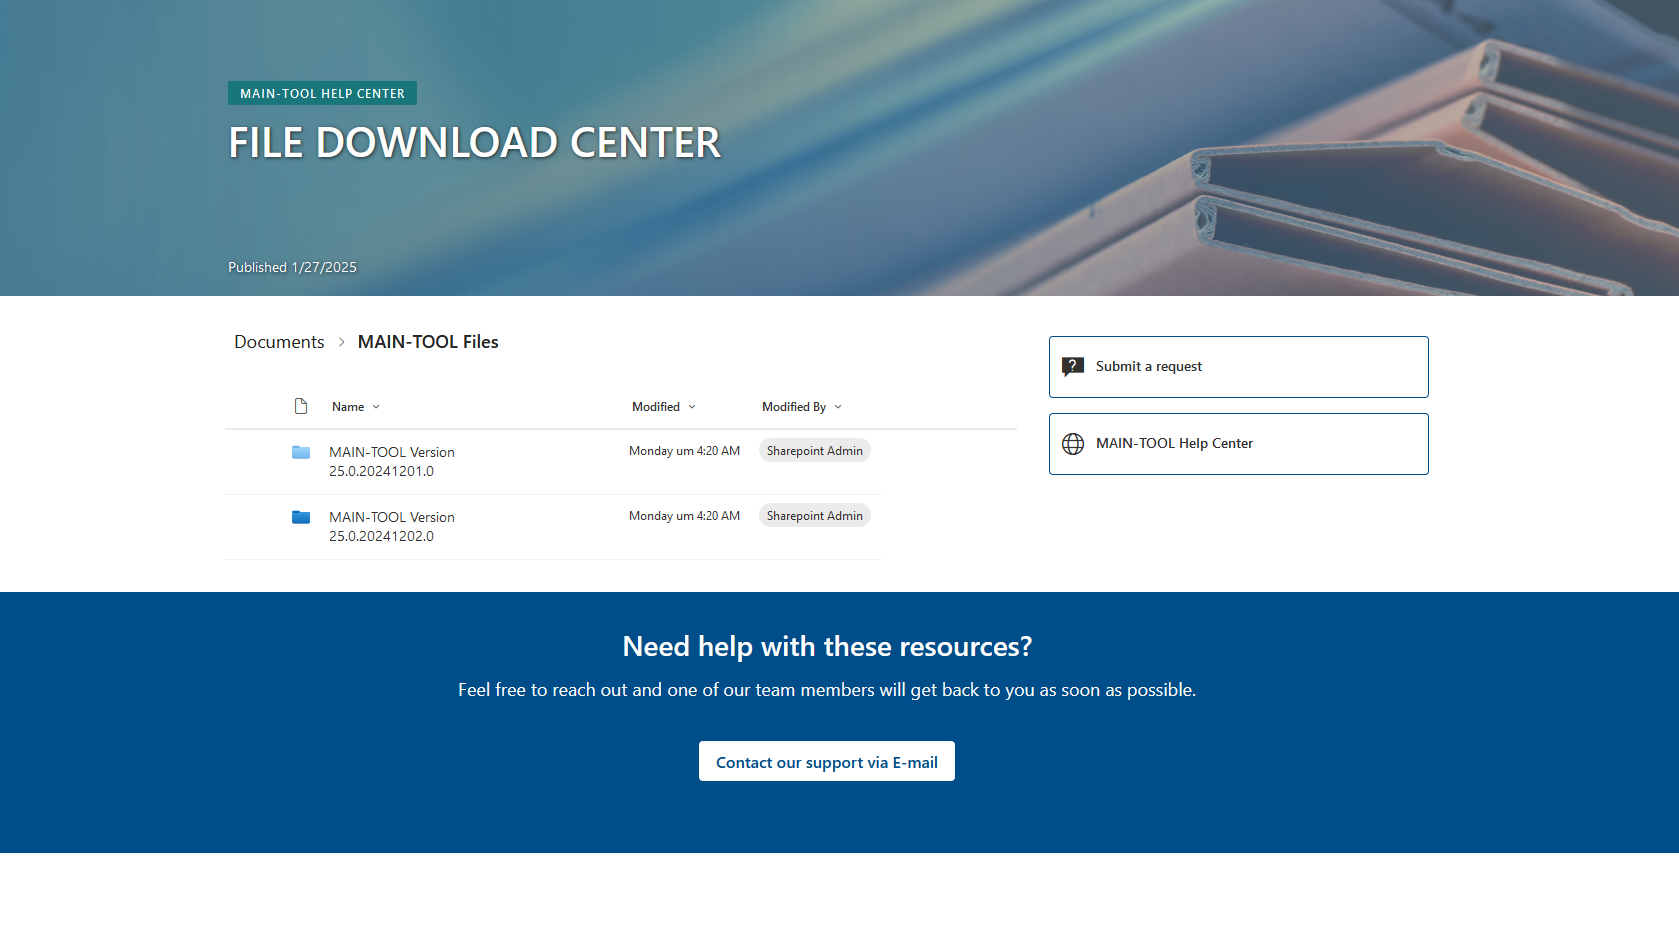Viewport: 1679px width, 935px height.
Task: Click the modified date of Version 25.0.20241202.0
Action: pos(684,516)
